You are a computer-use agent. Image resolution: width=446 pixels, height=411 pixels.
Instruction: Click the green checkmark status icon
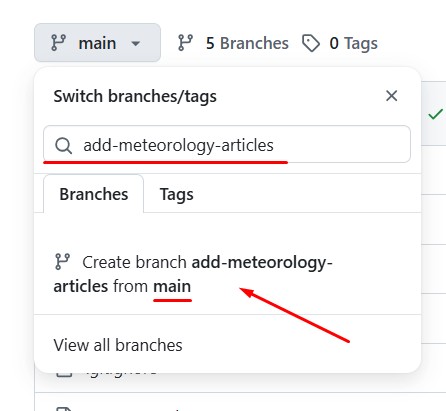point(435,114)
